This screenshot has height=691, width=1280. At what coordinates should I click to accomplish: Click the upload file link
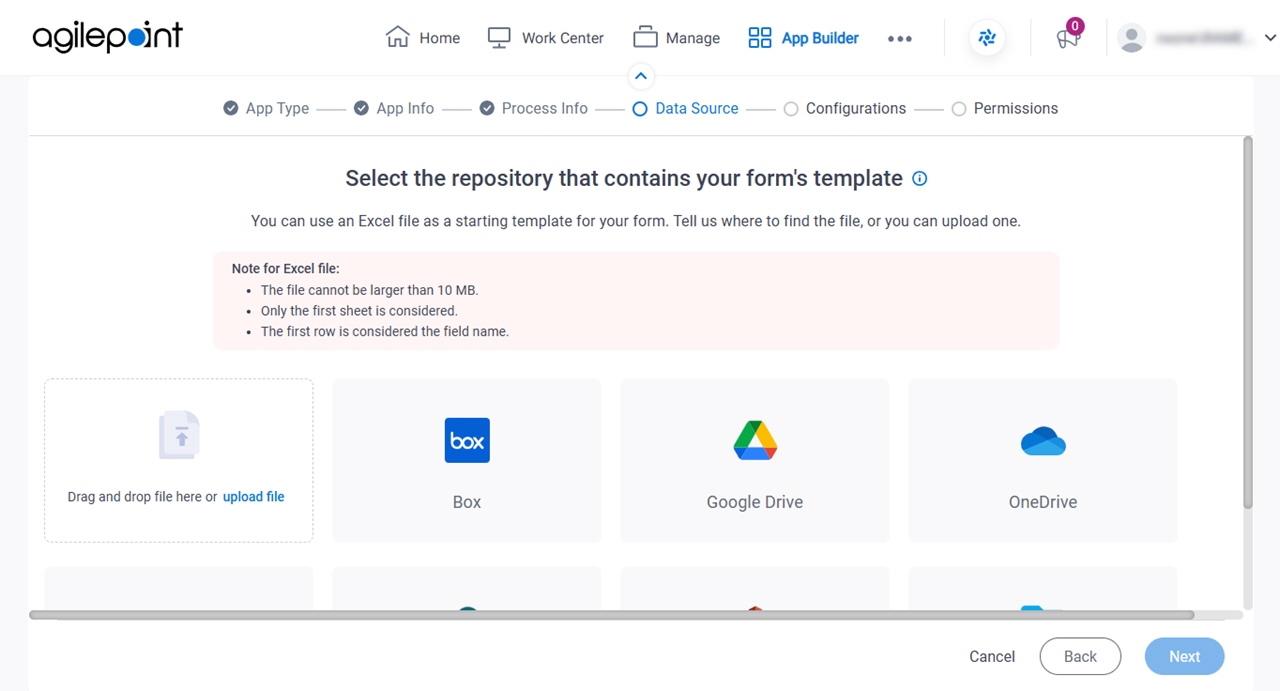pyautogui.click(x=254, y=497)
